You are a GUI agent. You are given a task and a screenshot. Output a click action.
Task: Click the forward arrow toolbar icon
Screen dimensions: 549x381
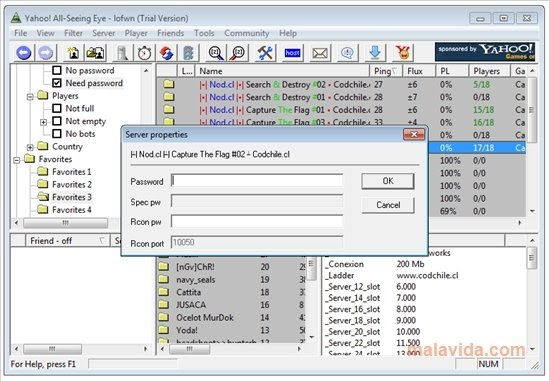(46, 53)
